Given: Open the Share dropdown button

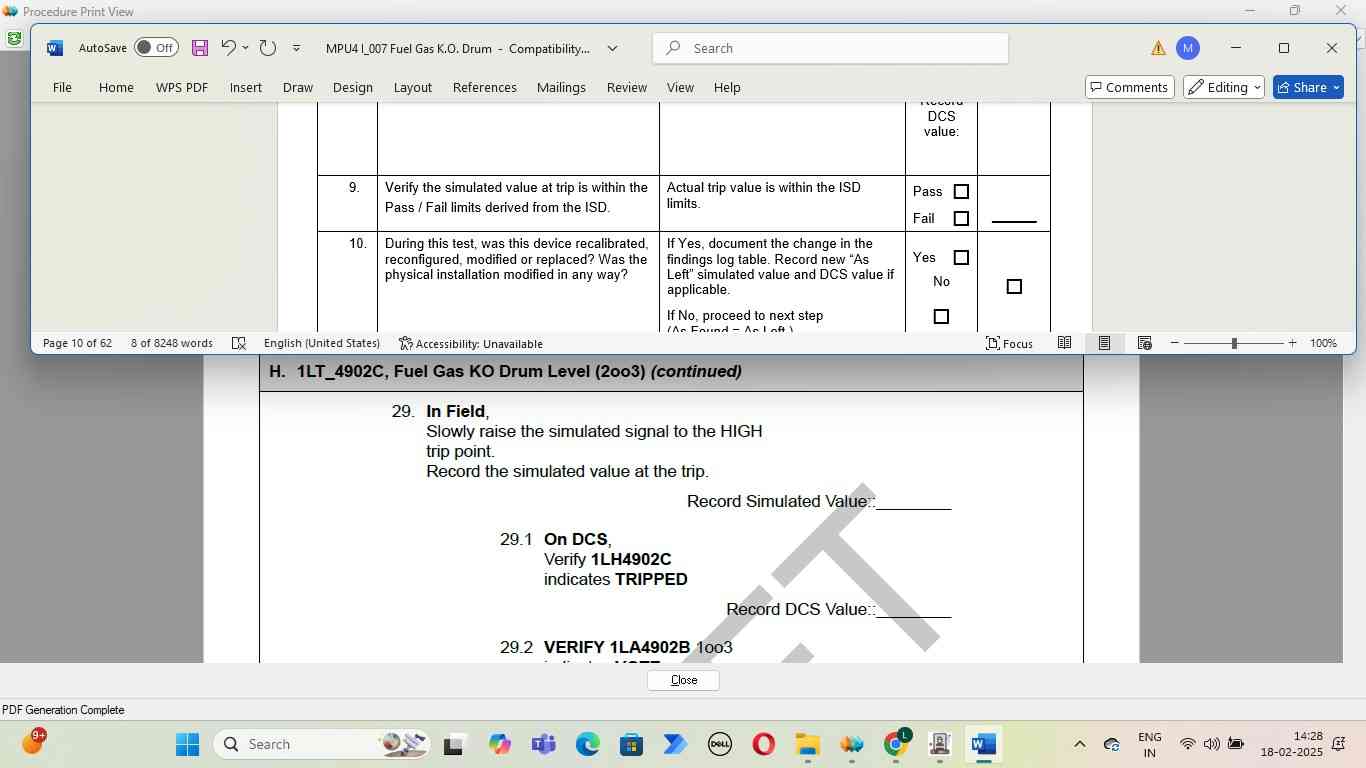Looking at the screenshot, I should click(1308, 87).
